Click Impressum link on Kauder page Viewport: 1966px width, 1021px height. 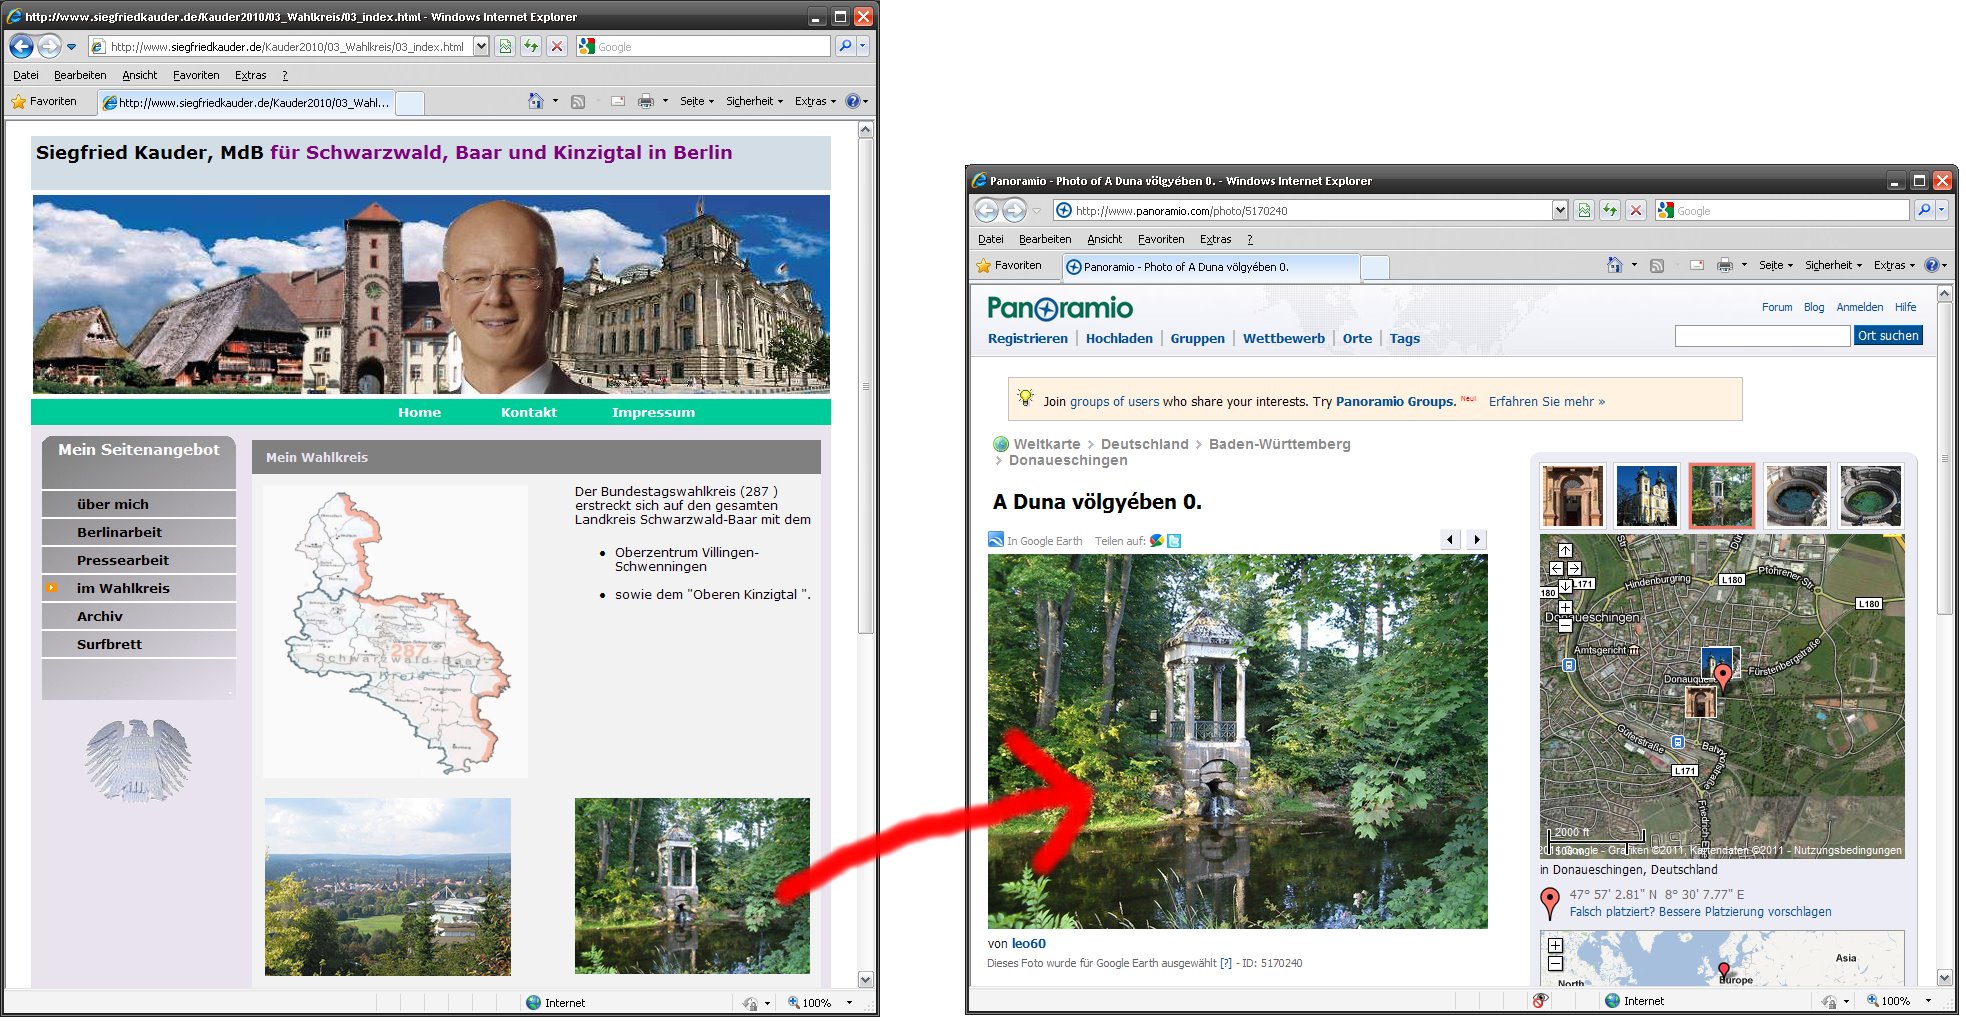coord(653,412)
